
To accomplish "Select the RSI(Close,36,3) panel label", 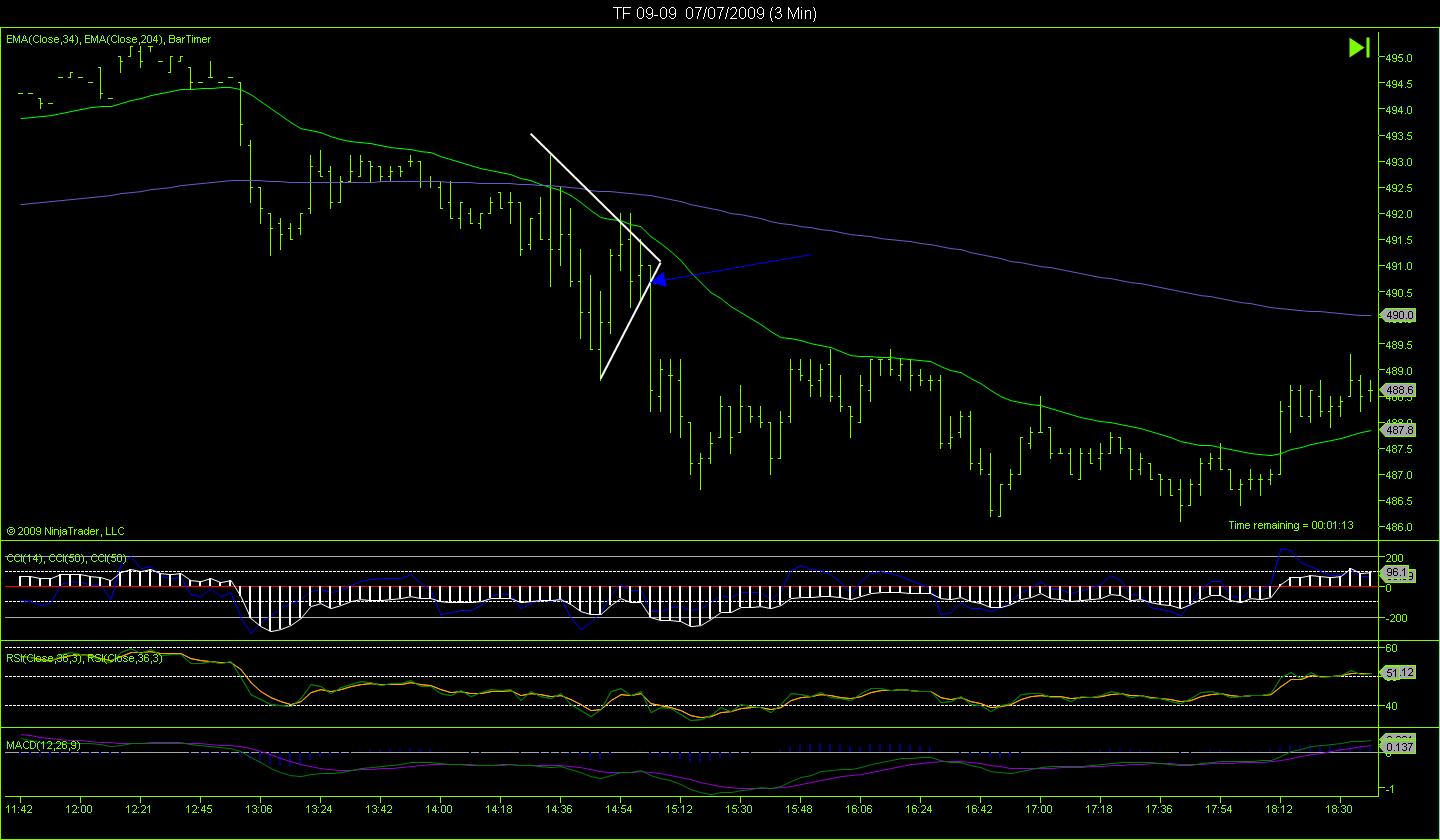I will pos(84,658).
